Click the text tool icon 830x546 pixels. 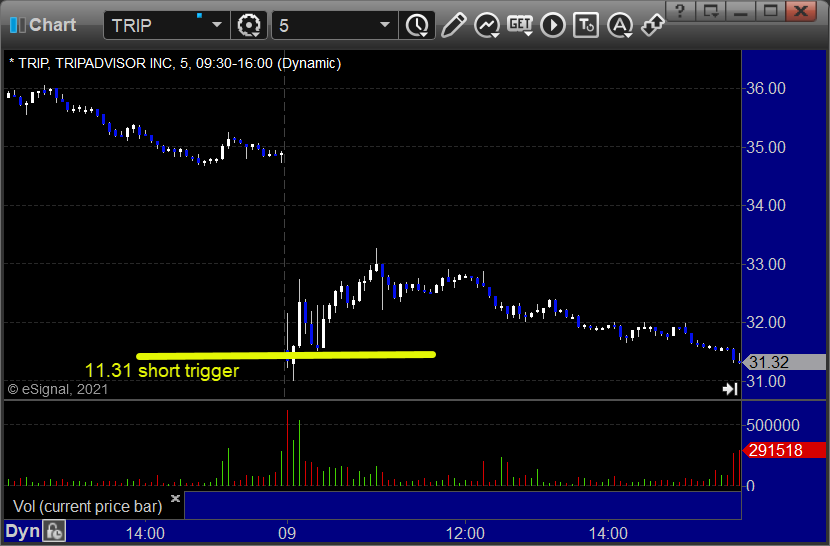(586, 25)
